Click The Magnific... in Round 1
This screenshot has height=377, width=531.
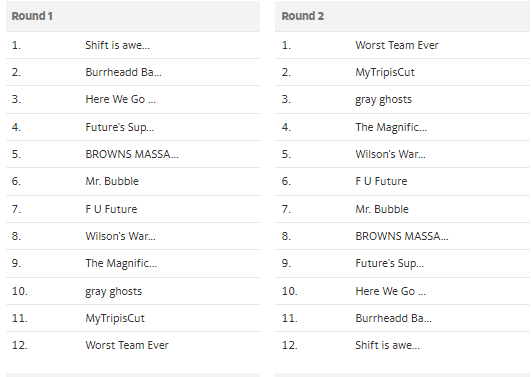pyautogui.click(x=121, y=263)
